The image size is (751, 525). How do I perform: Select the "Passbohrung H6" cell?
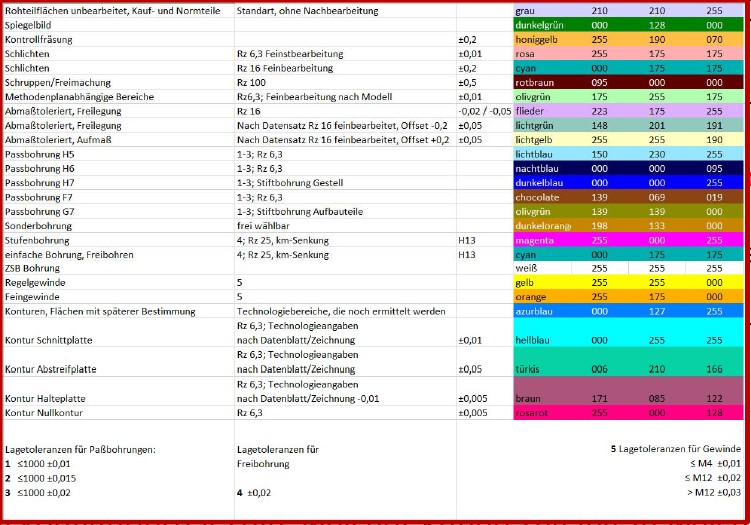tap(119, 169)
